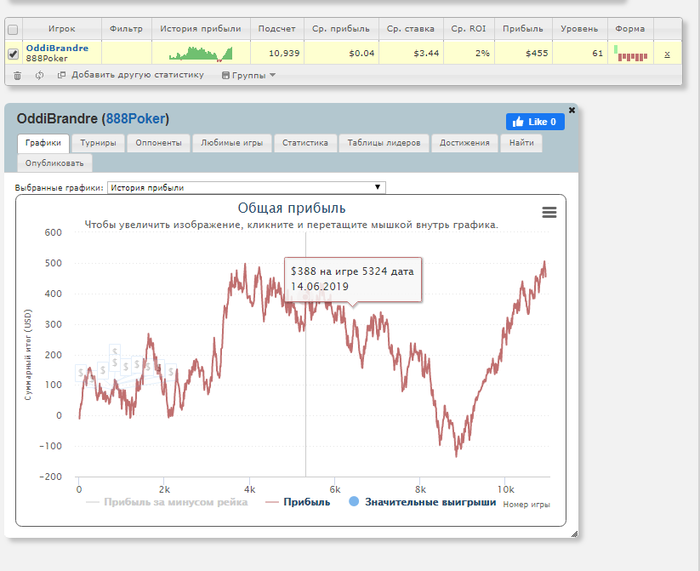
Task: Toggle the Прибыль legend series
Action: [x=298, y=502]
